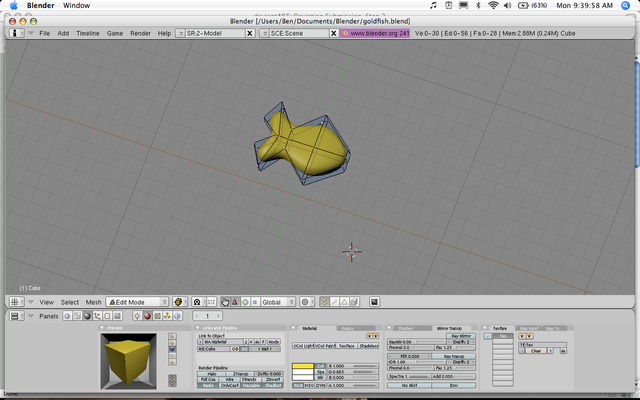Click the 3D manipulator hand icon
This screenshot has width=640, height=400.
226,302
